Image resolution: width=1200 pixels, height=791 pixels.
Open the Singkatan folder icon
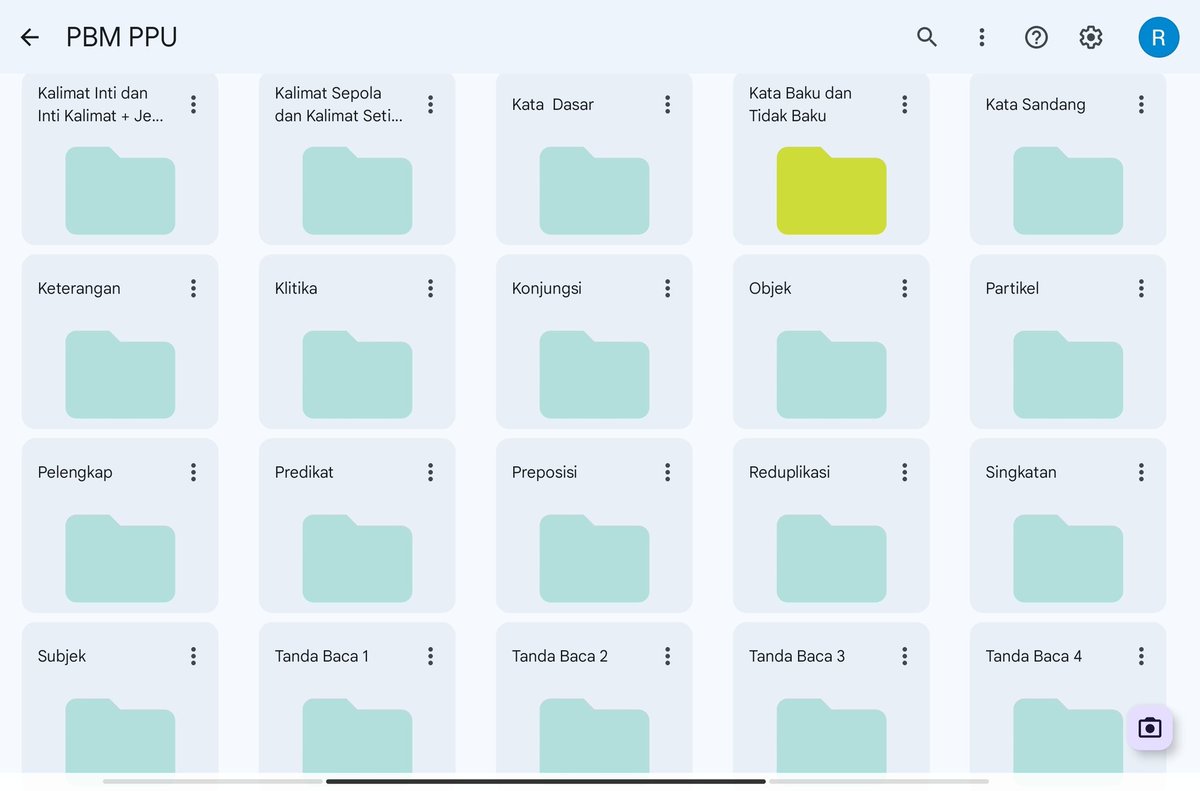[1068, 558]
